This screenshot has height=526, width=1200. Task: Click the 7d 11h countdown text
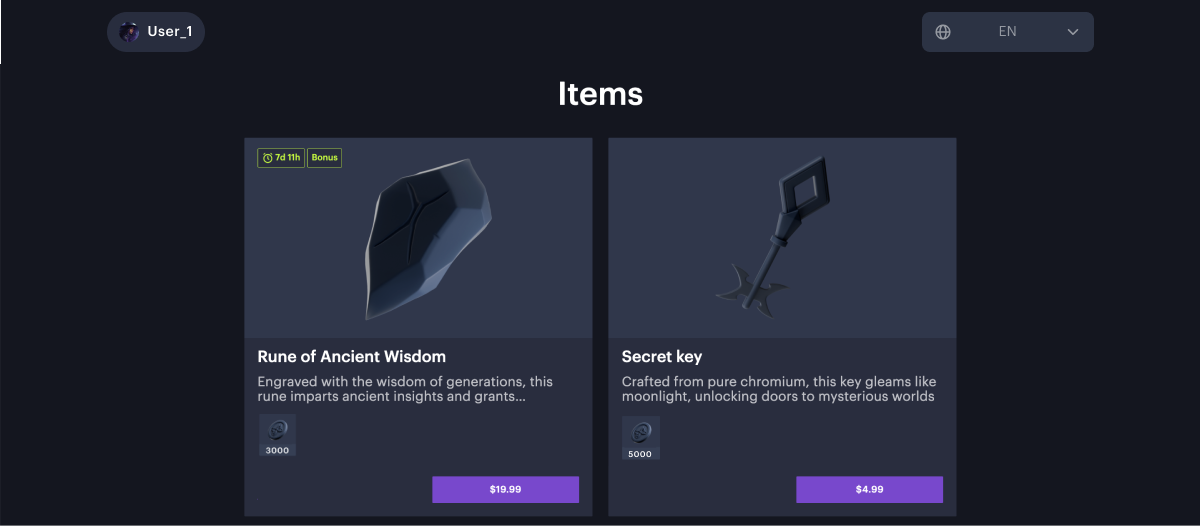288,158
